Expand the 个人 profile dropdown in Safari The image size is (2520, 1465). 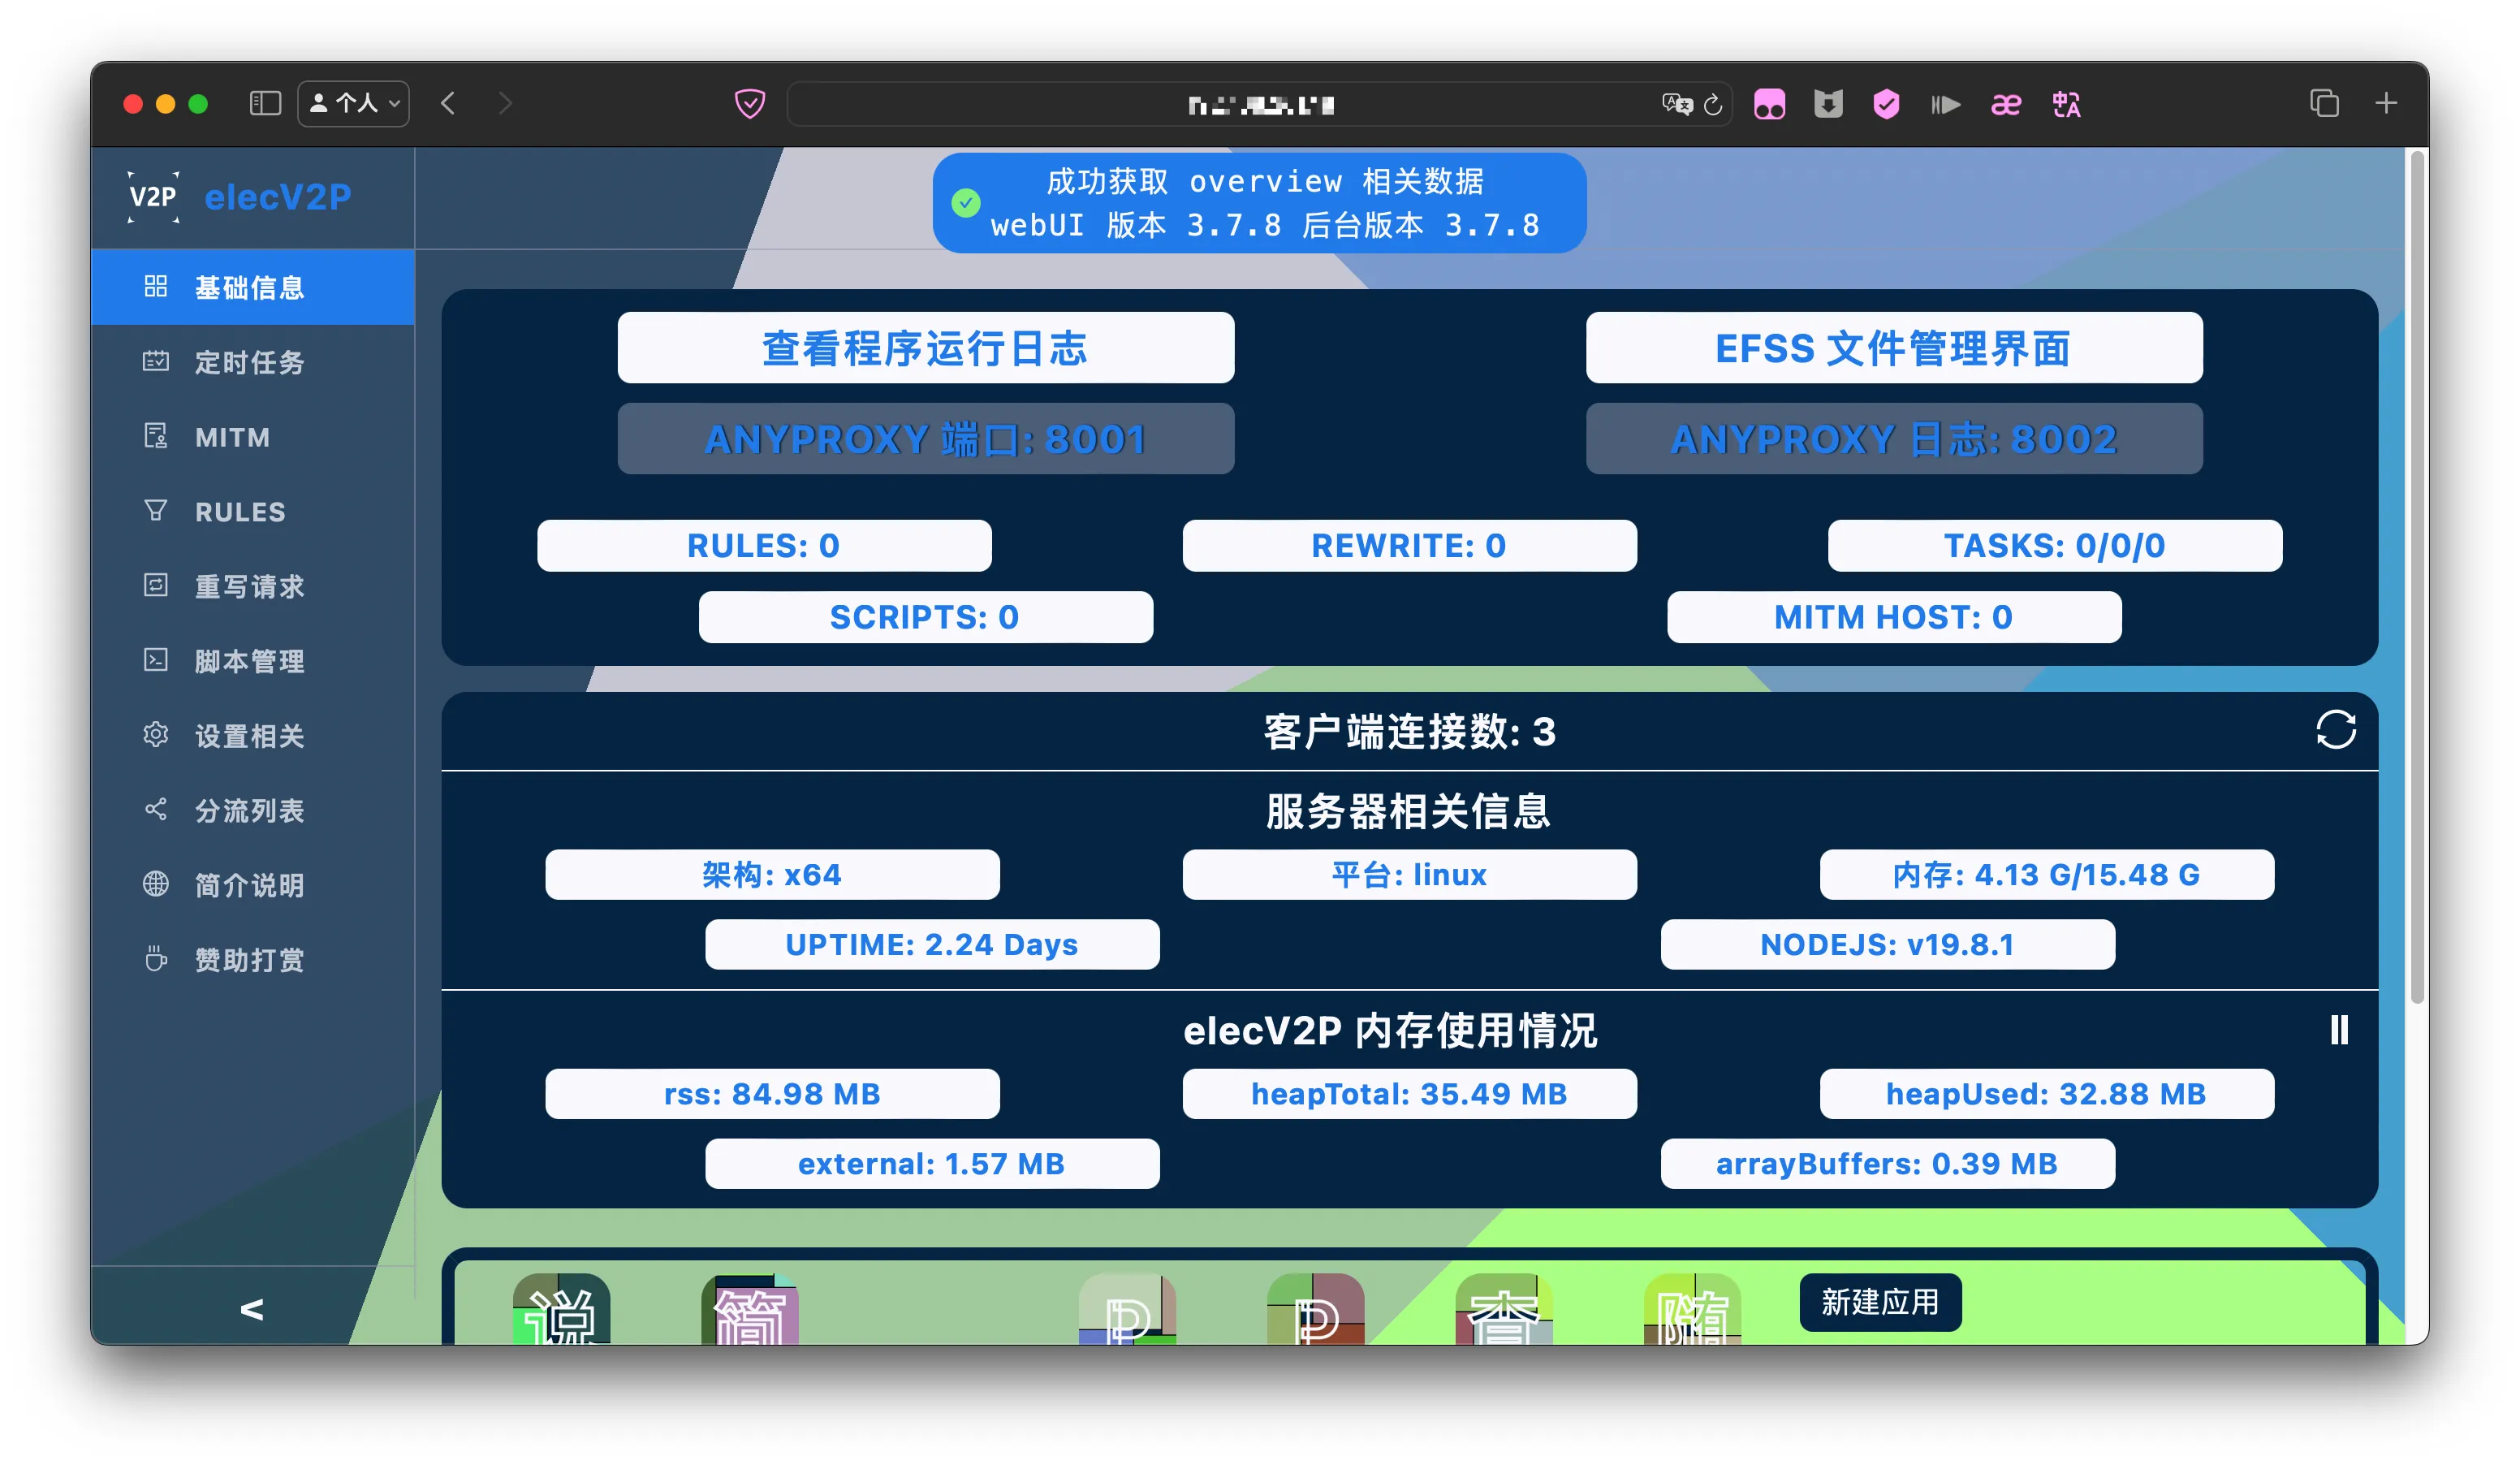coord(354,104)
